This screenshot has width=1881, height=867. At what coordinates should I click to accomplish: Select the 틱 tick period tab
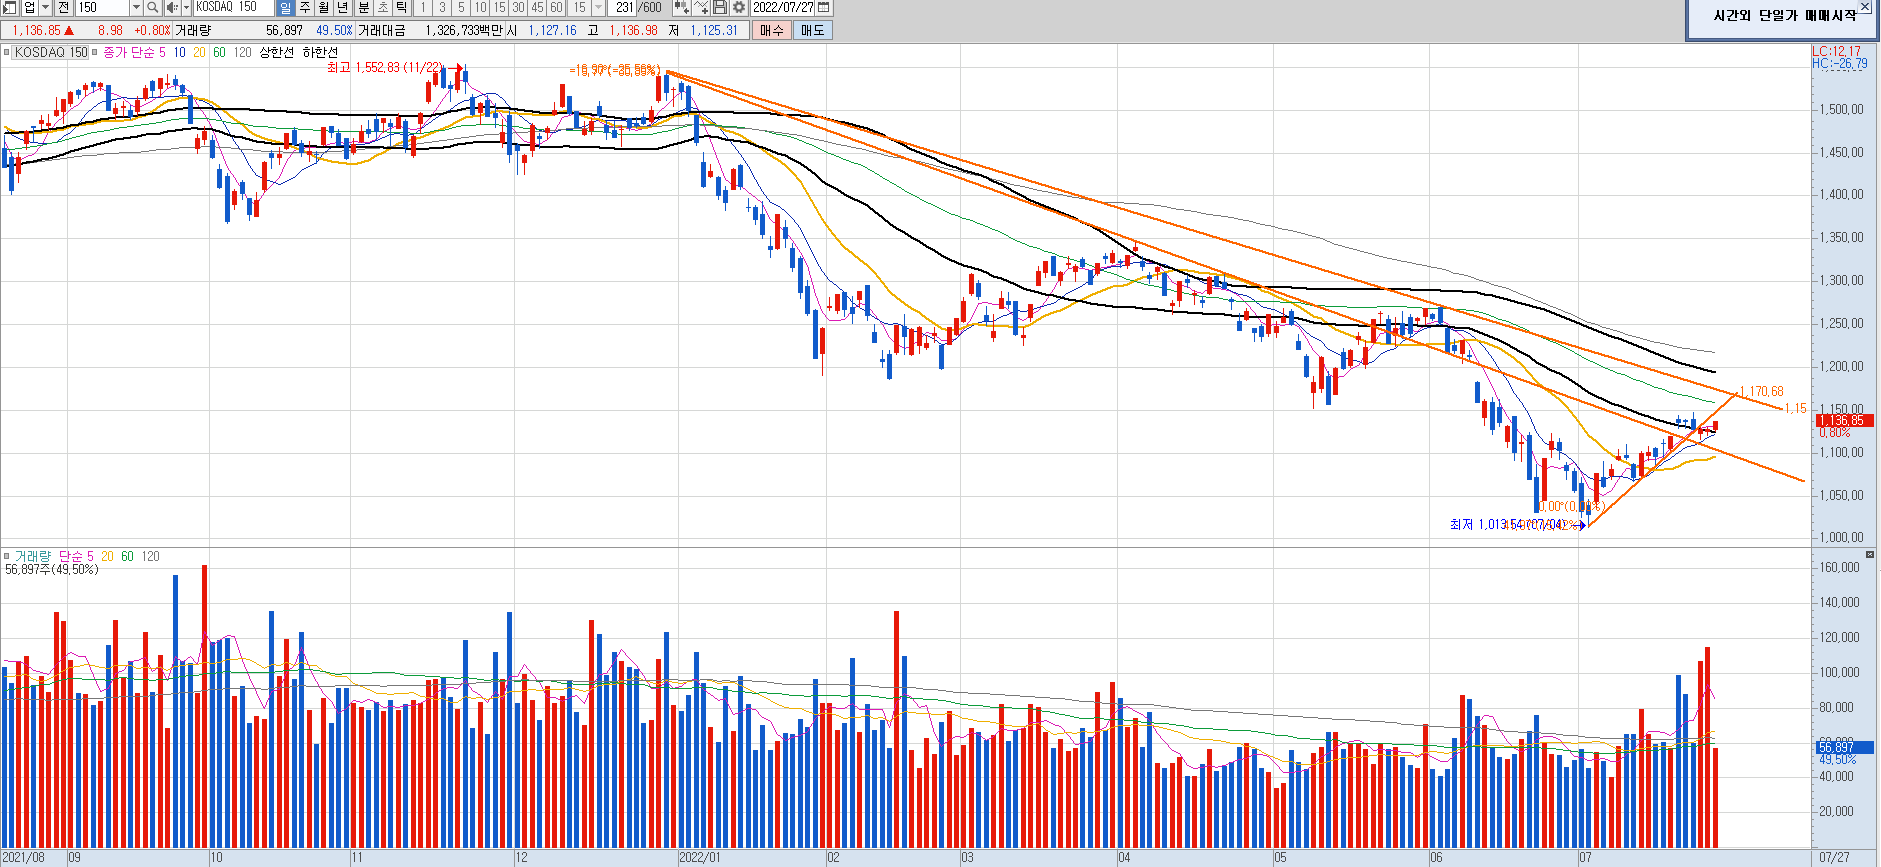(402, 7)
